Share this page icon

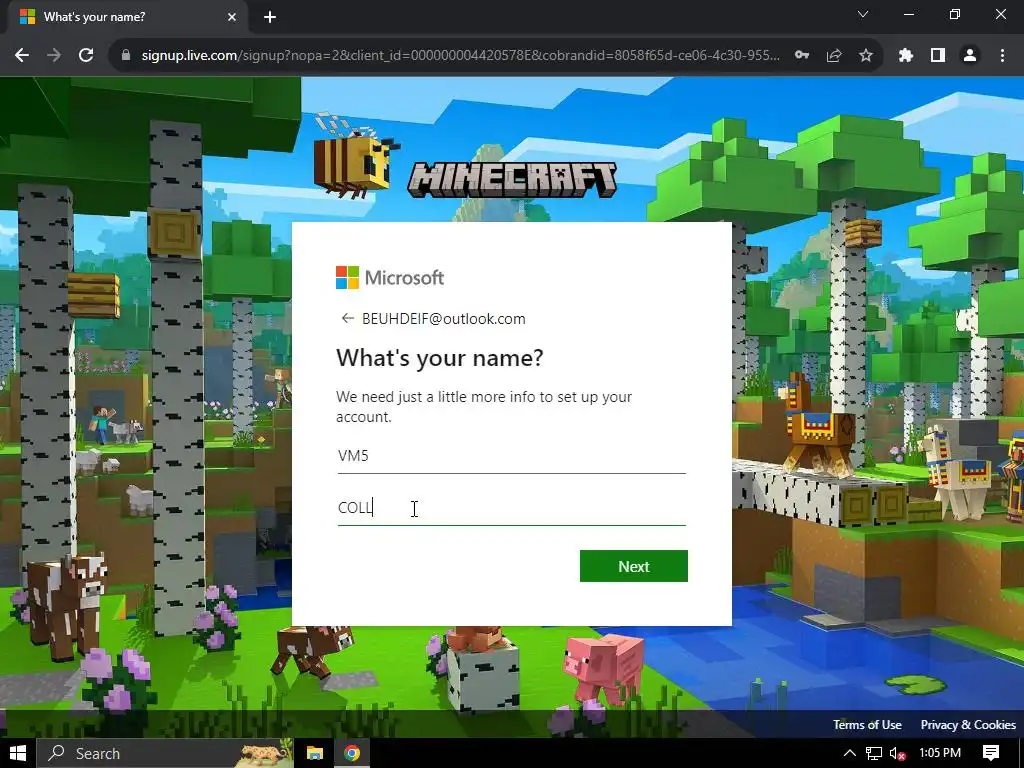coord(834,56)
